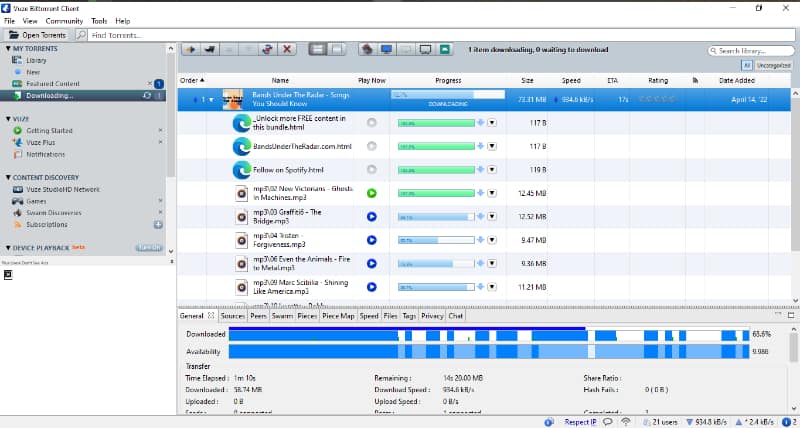The width and height of the screenshot is (800, 428).
Task: Open priority dropdown for Ghosts in Machines.mp3
Action: pyautogui.click(x=492, y=193)
